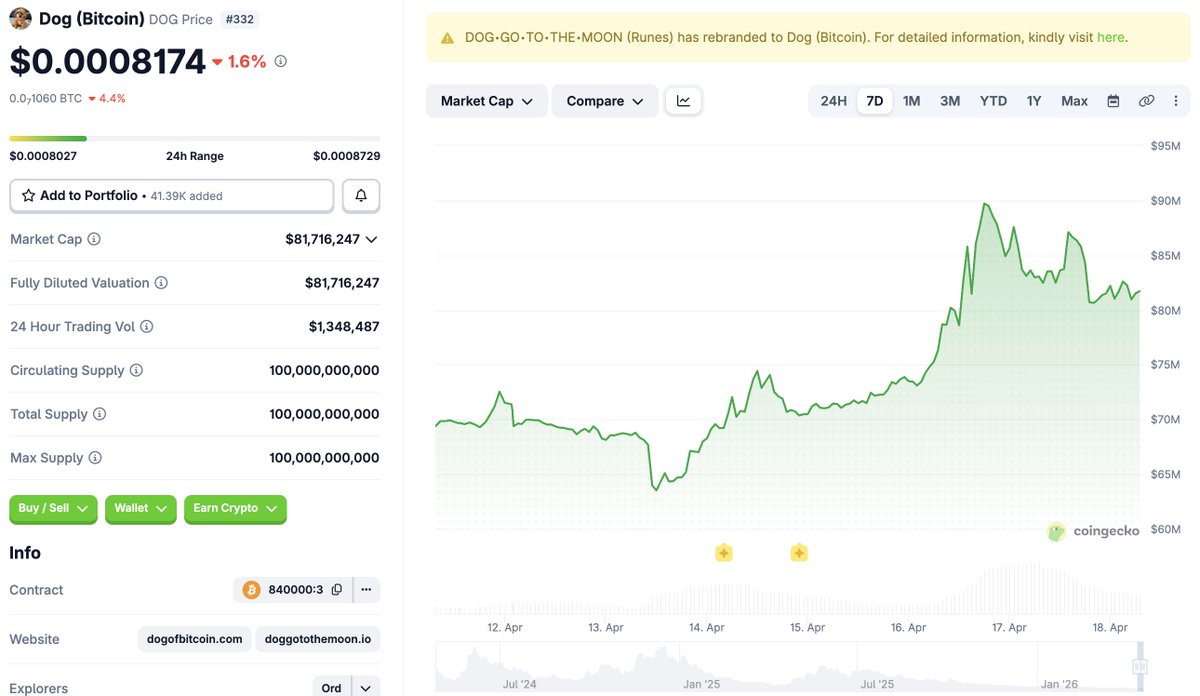Click the 16. Apr date label

[x=909, y=628]
